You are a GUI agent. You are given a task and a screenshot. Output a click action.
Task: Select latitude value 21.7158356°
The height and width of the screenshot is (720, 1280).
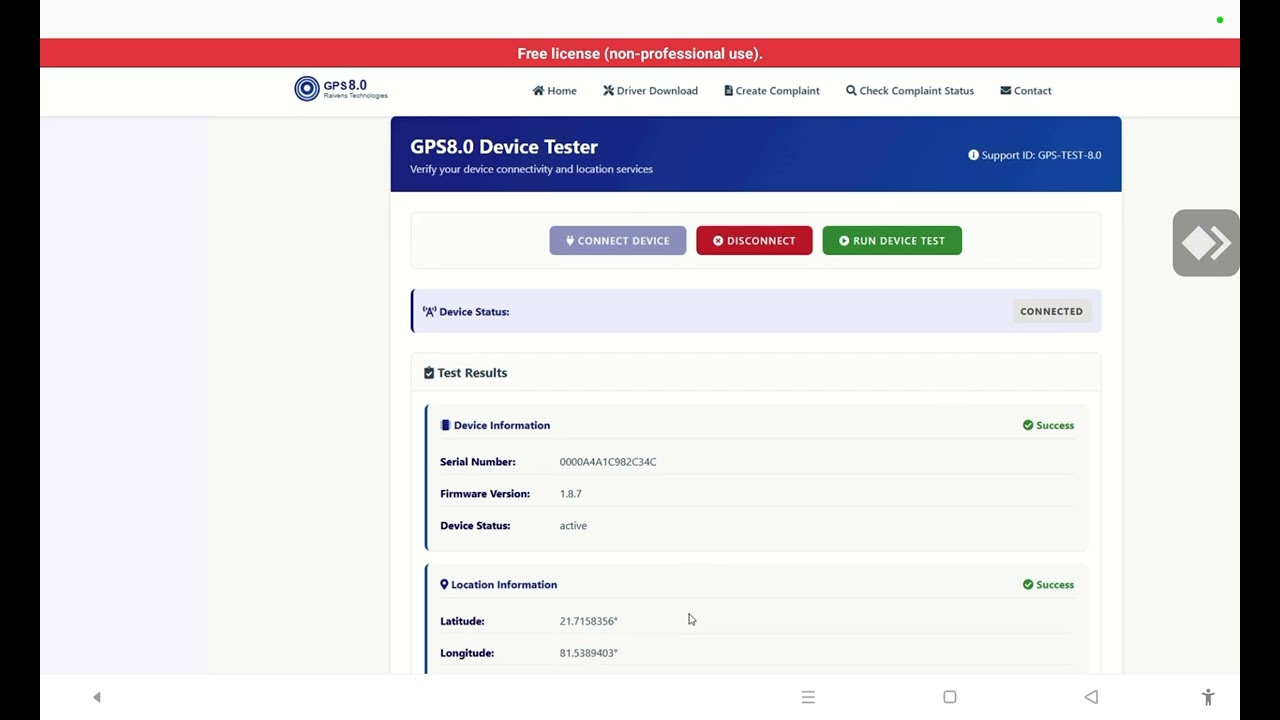[x=588, y=621]
